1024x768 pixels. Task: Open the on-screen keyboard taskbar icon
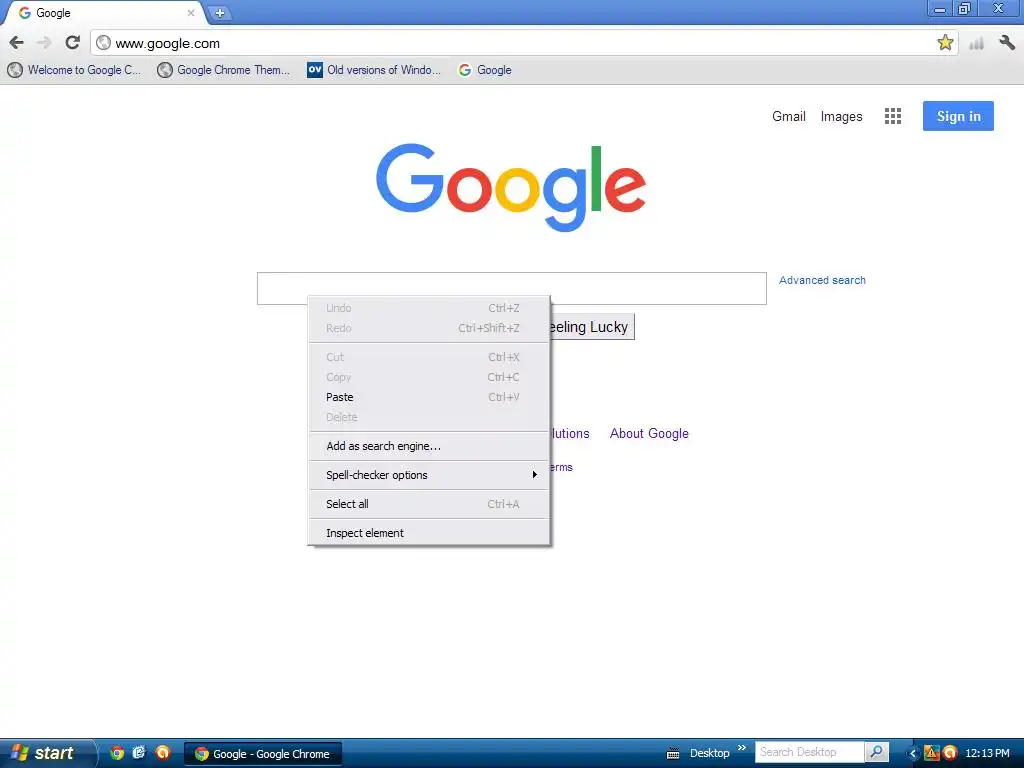(673, 754)
